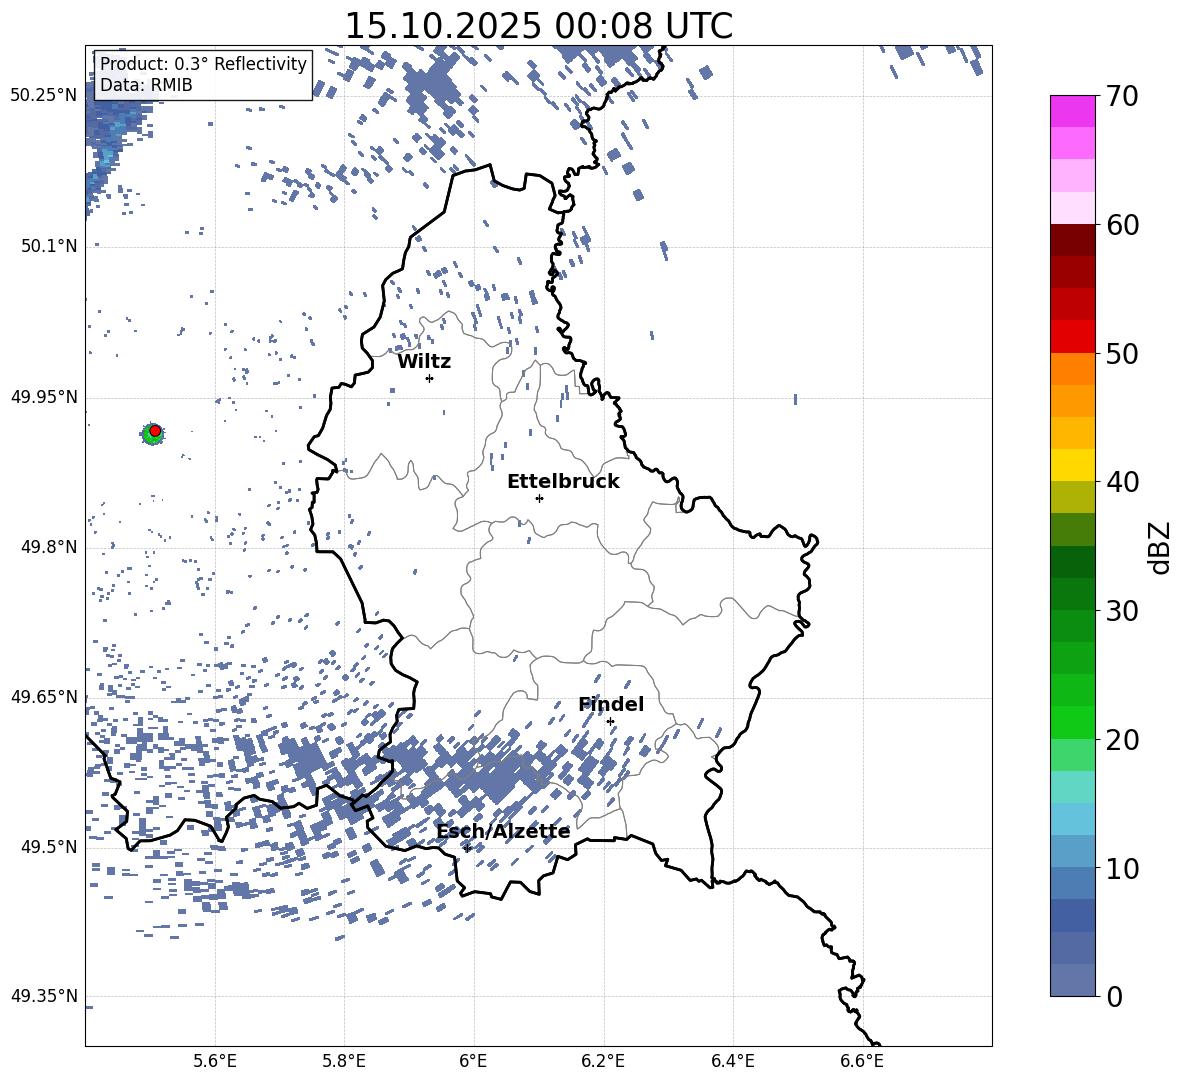
Task: Click the 6.4°E longitude label
Action: pos(732,1061)
